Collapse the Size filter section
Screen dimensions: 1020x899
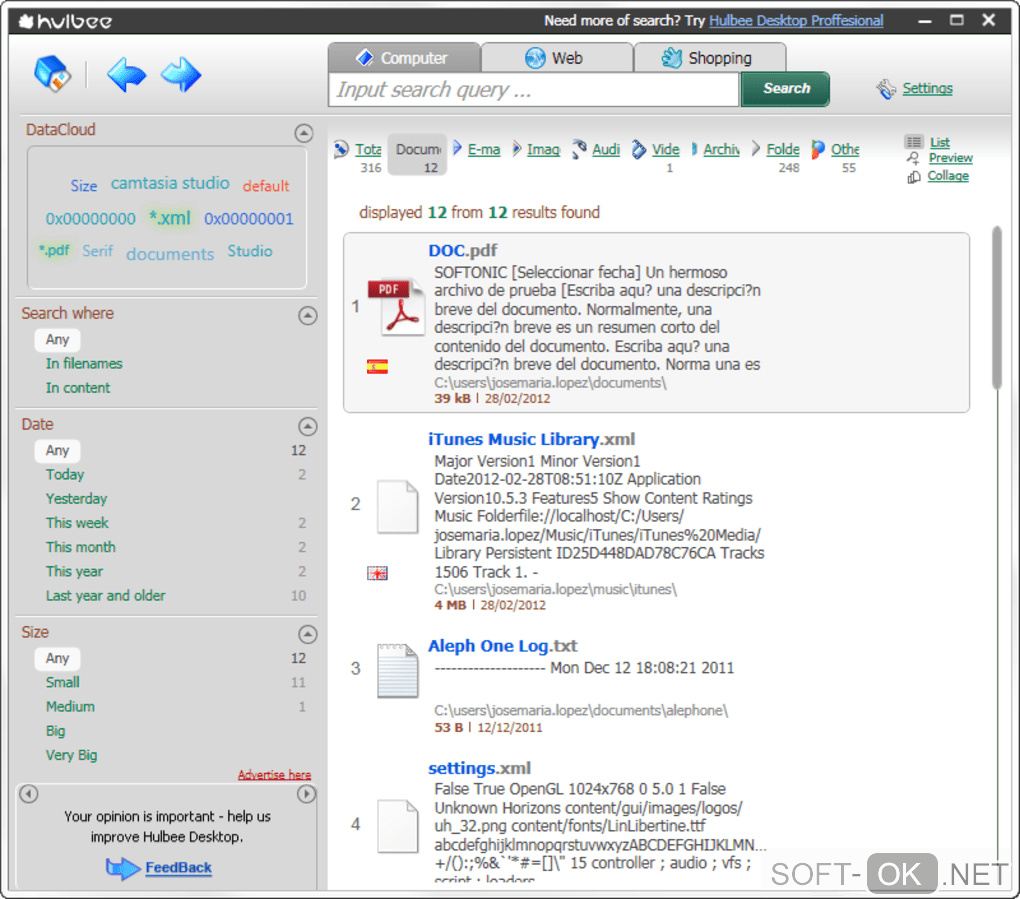coord(308,634)
